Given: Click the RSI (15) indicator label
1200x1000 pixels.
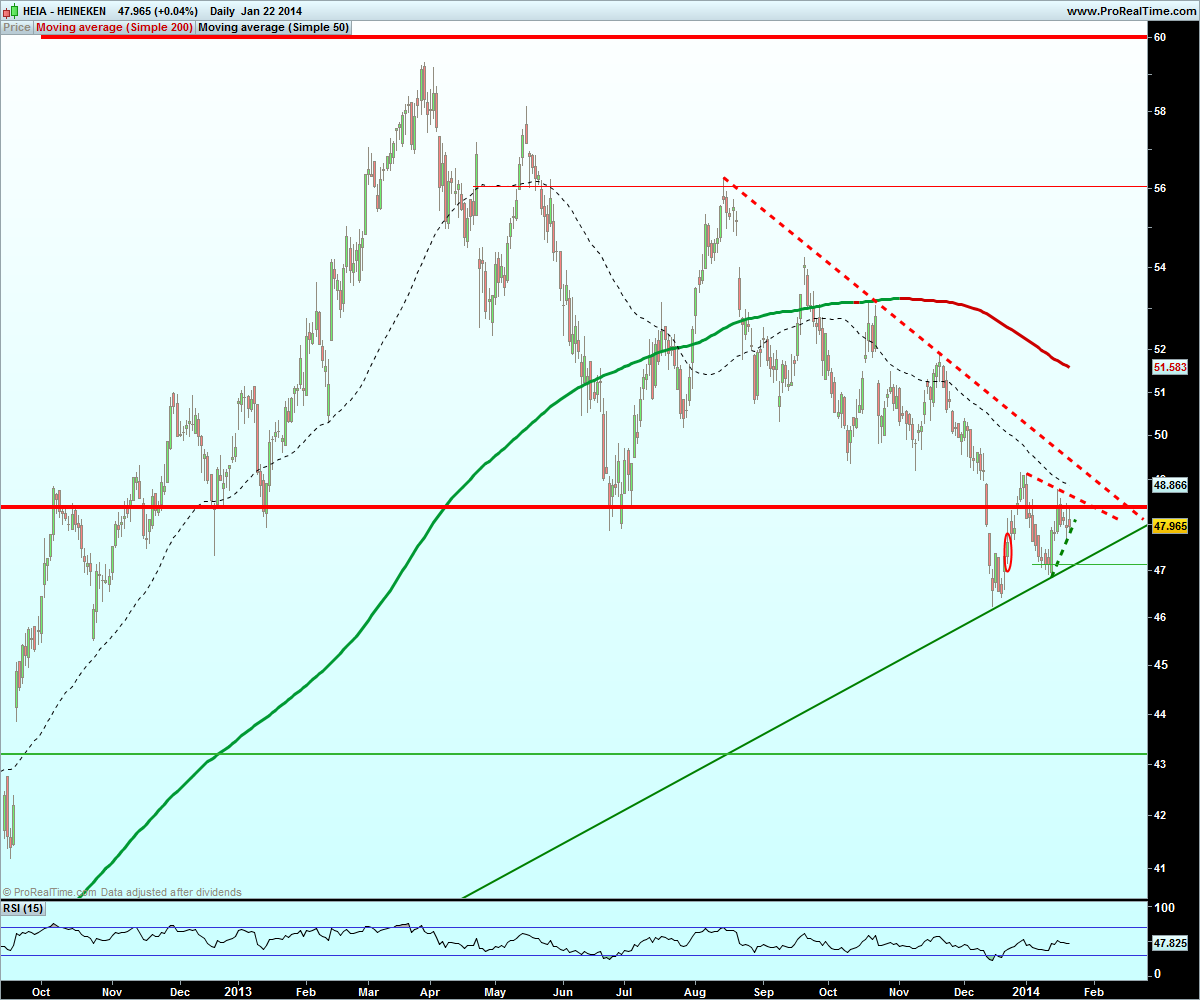Looking at the screenshot, I should [x=22, y=908].
